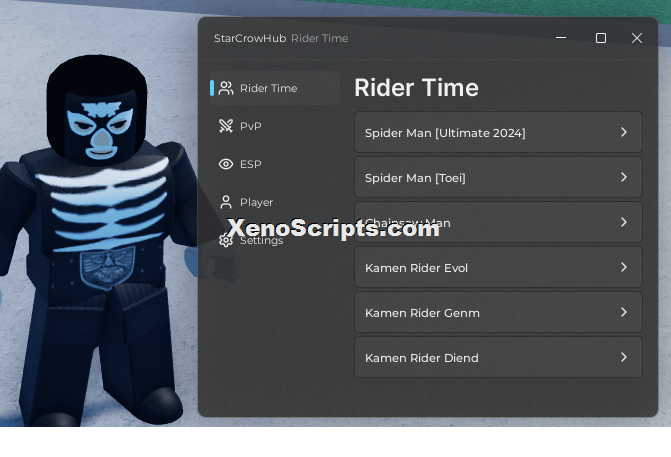Maximize the StarCrowHub window
The width and height of the screenshot is (671, 457).
601,38
